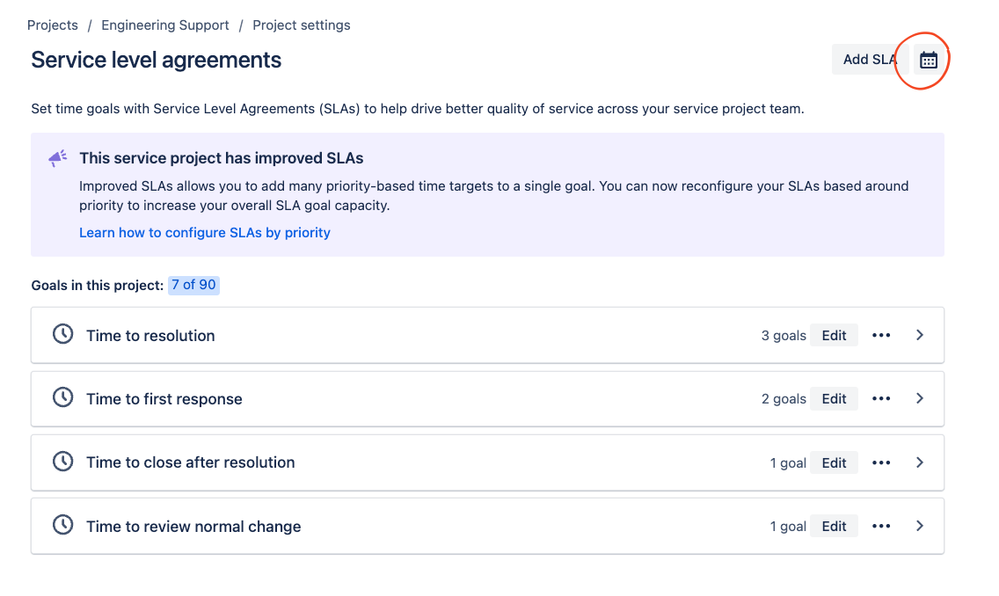Open more actions for Time to first response

[881, 399]
